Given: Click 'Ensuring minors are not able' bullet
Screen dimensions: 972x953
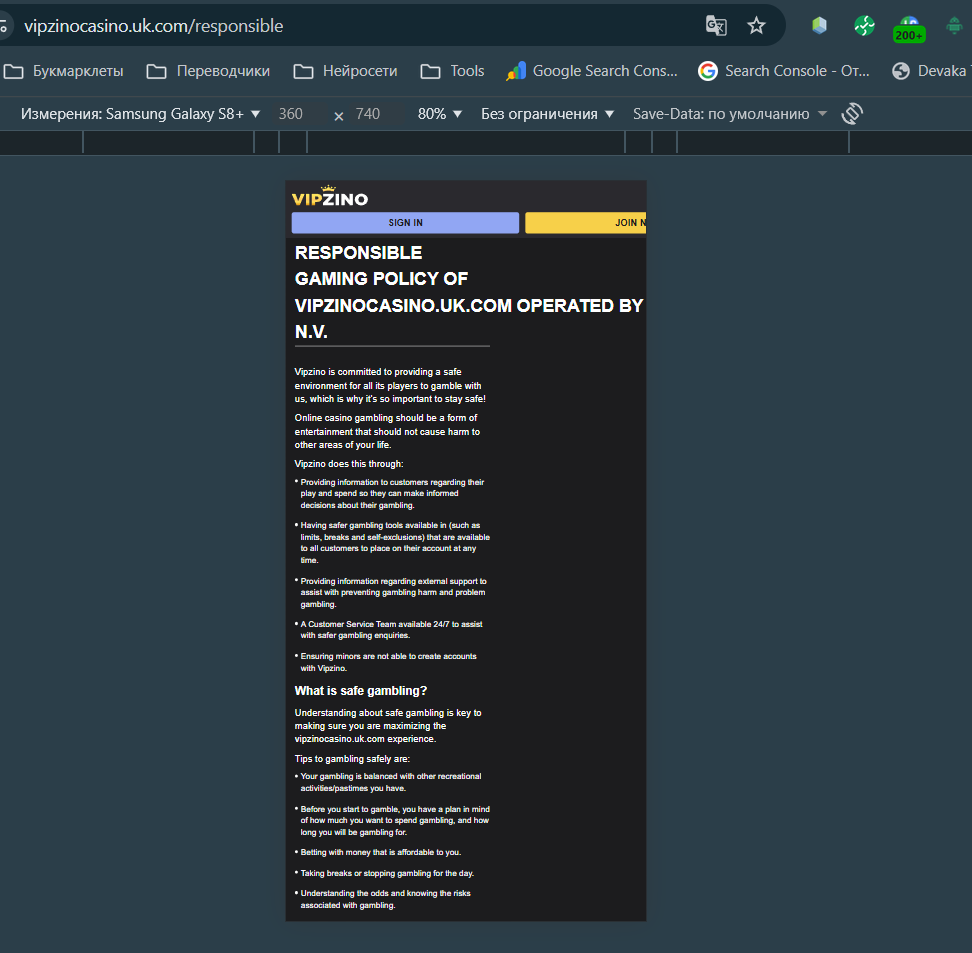Looking at the screenshot, I should (x=388, y=662).
